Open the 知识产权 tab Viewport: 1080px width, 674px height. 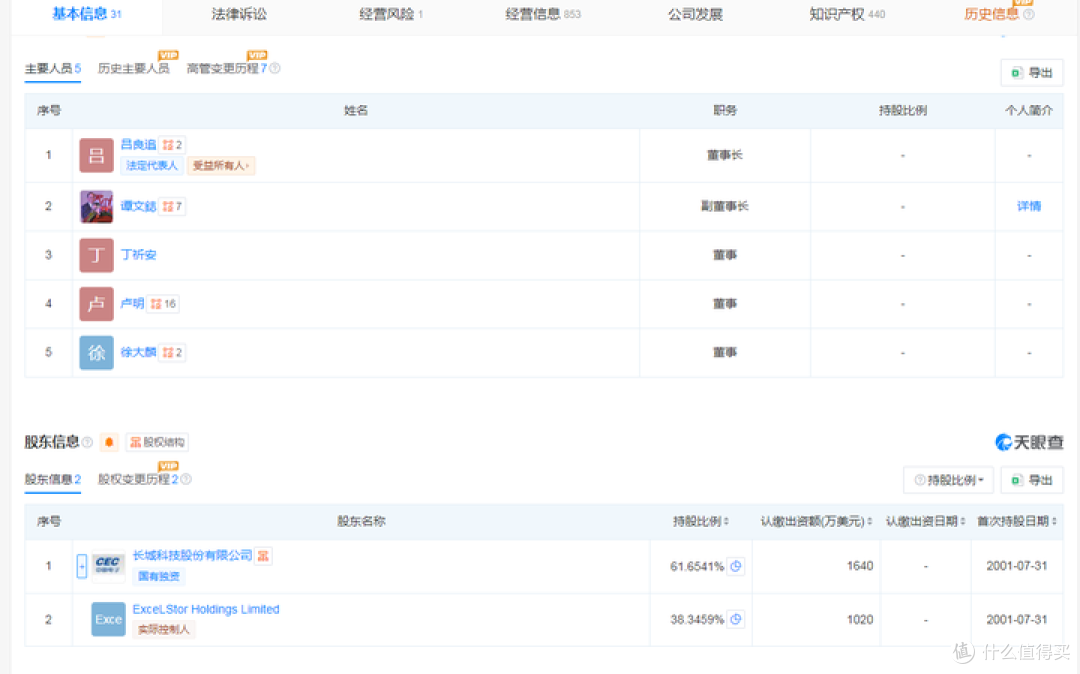pyautogui.click(x=847, y=14)
